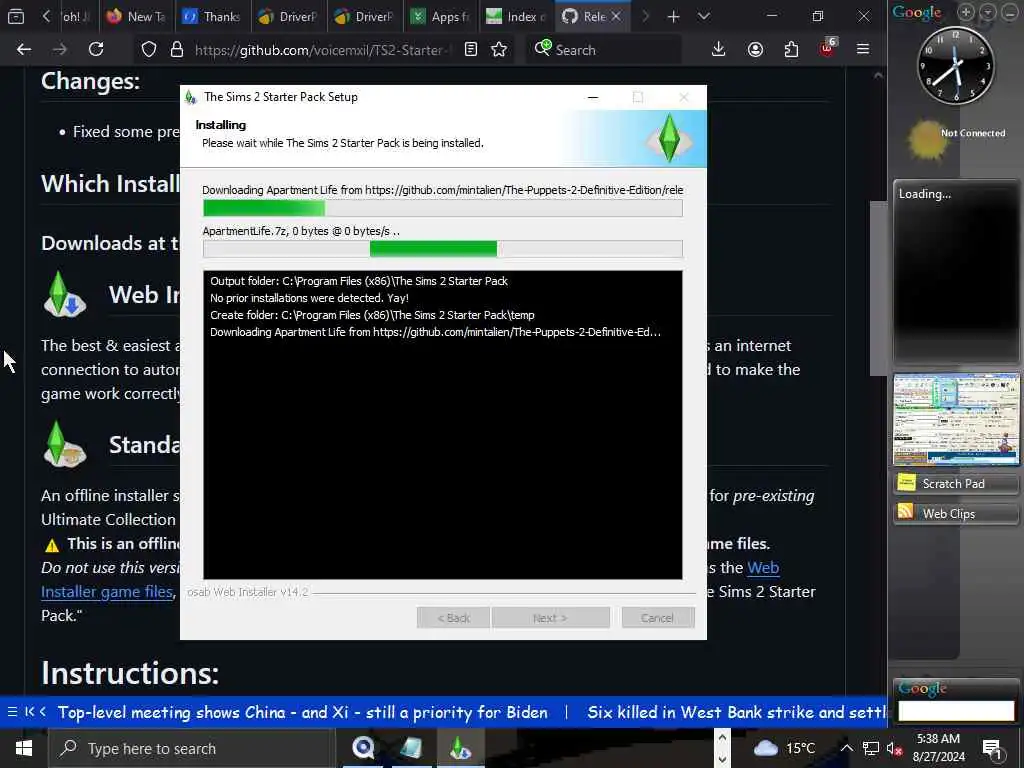
Task: Open the Scratch Pad gadget
Action: click(x=956, y=483)
